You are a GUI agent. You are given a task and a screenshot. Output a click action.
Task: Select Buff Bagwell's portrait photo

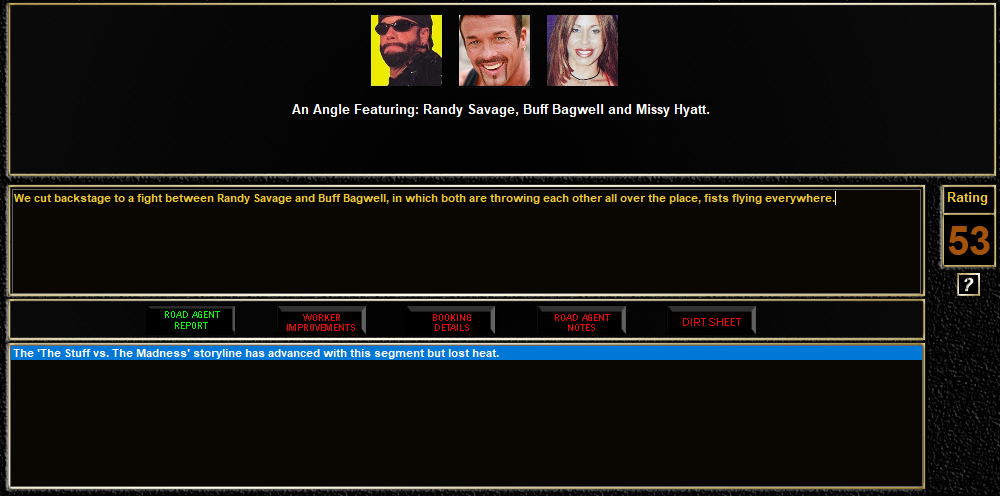494,50
